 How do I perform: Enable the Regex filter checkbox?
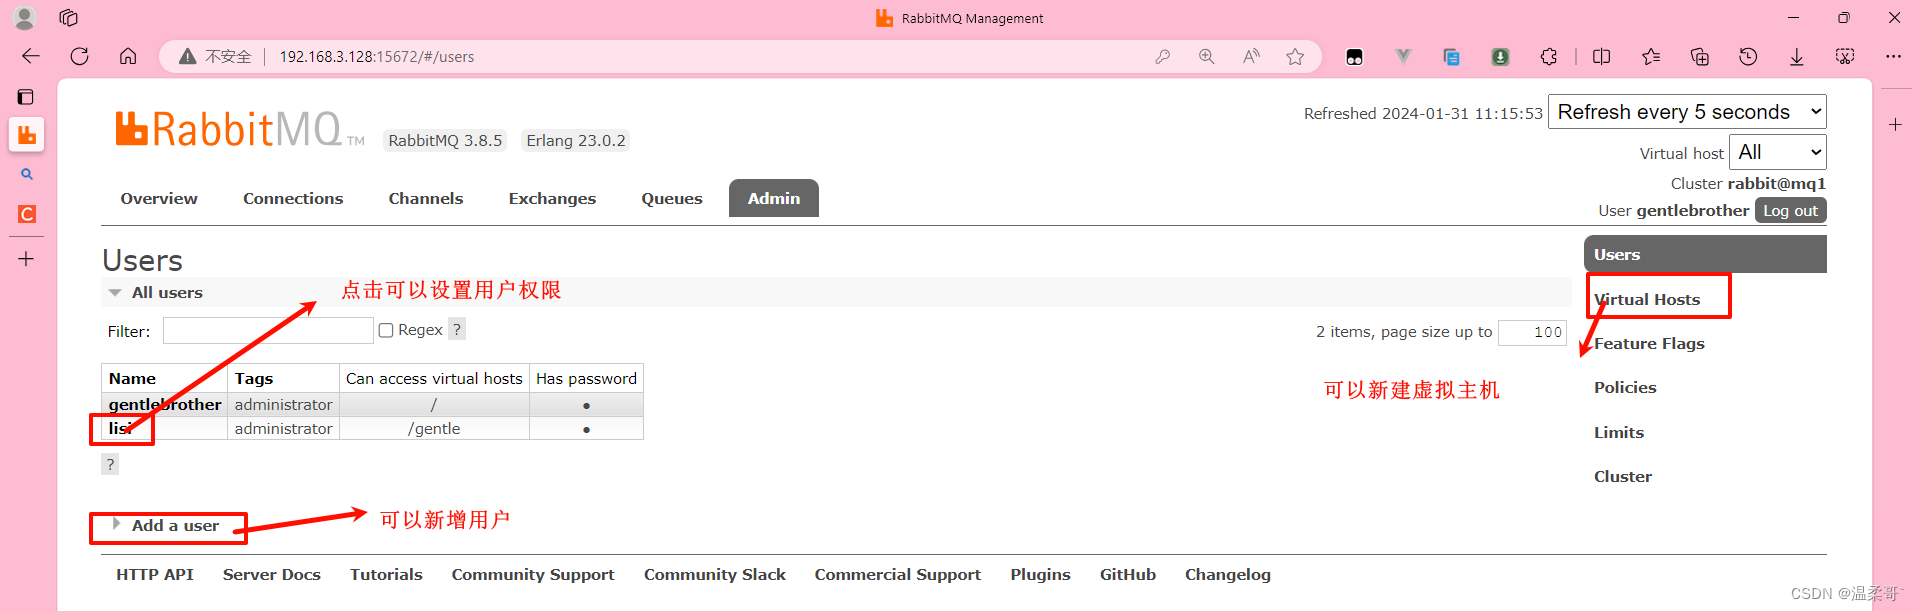coord(386,331)
